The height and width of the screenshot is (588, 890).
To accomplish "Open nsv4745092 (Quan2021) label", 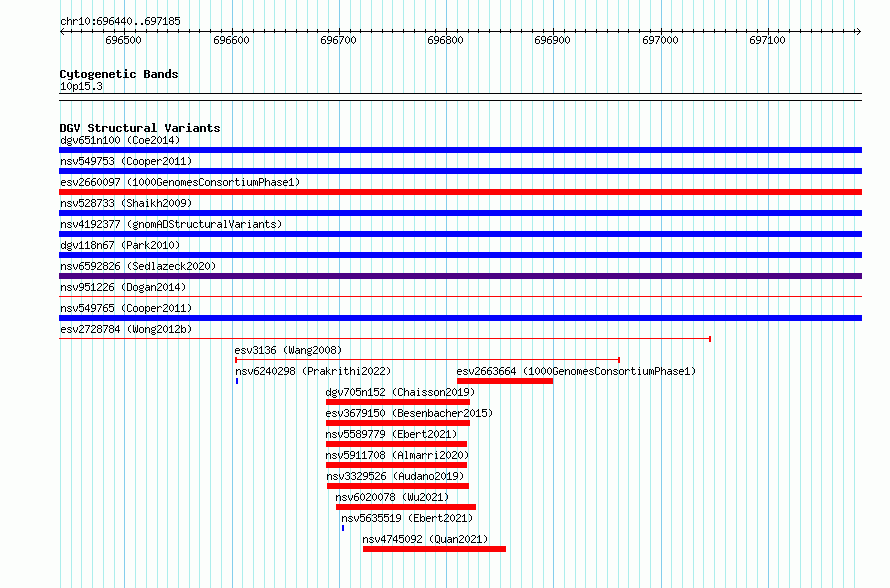I will pos(425,539).
